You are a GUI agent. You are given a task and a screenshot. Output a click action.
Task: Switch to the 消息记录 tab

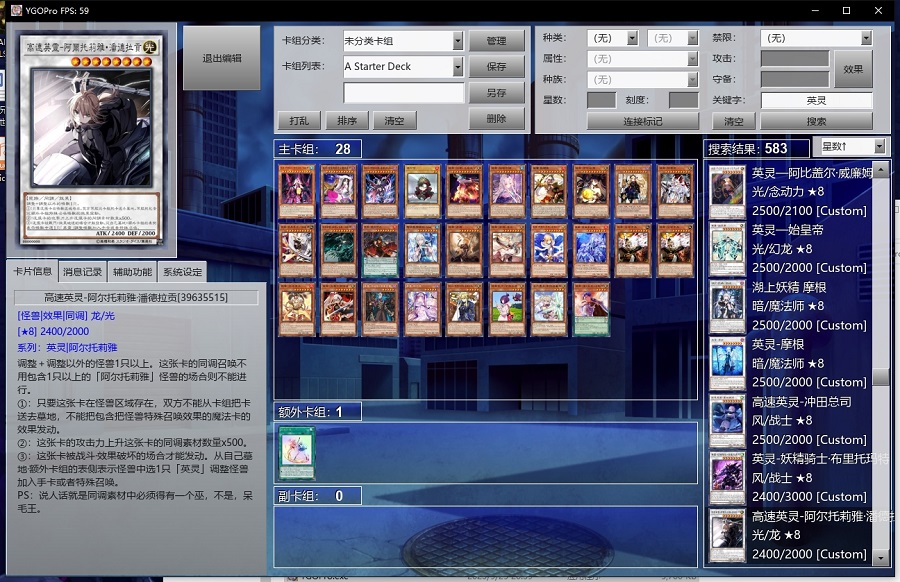coord(82,272)
